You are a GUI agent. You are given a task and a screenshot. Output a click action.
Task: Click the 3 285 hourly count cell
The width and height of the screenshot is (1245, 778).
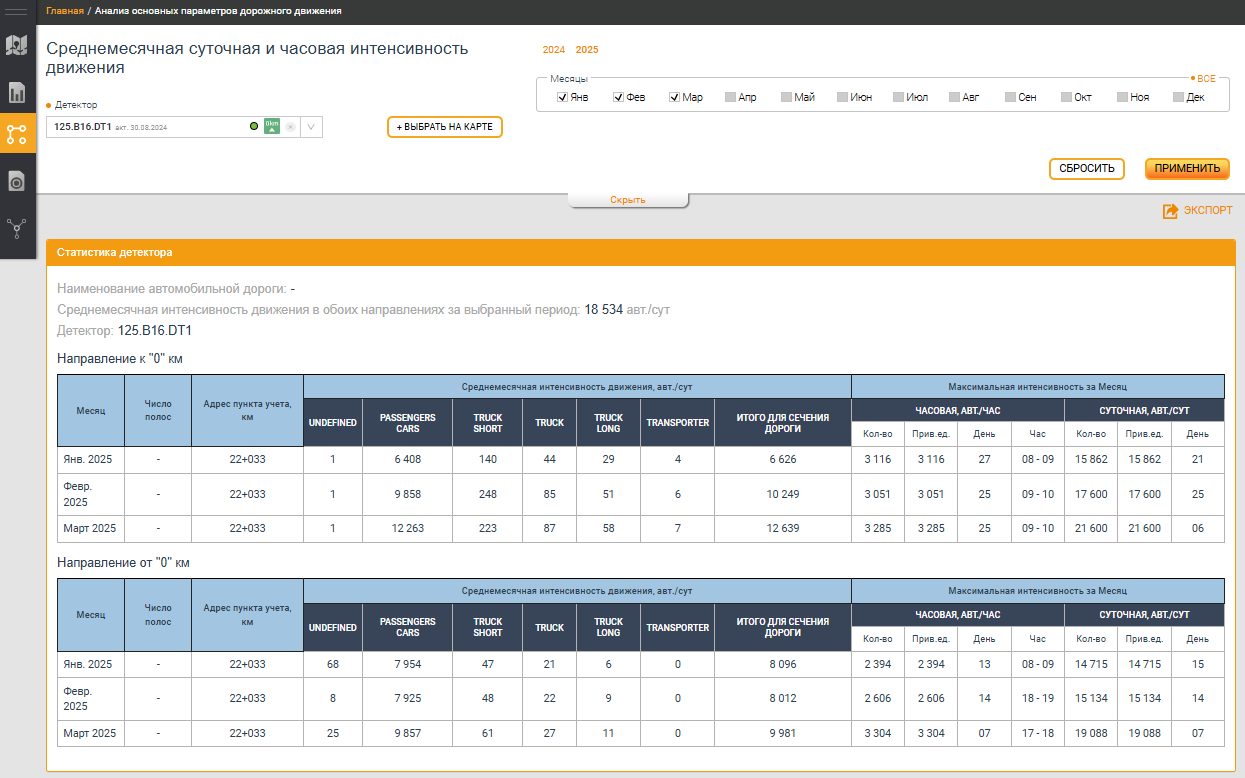point(878,529)
